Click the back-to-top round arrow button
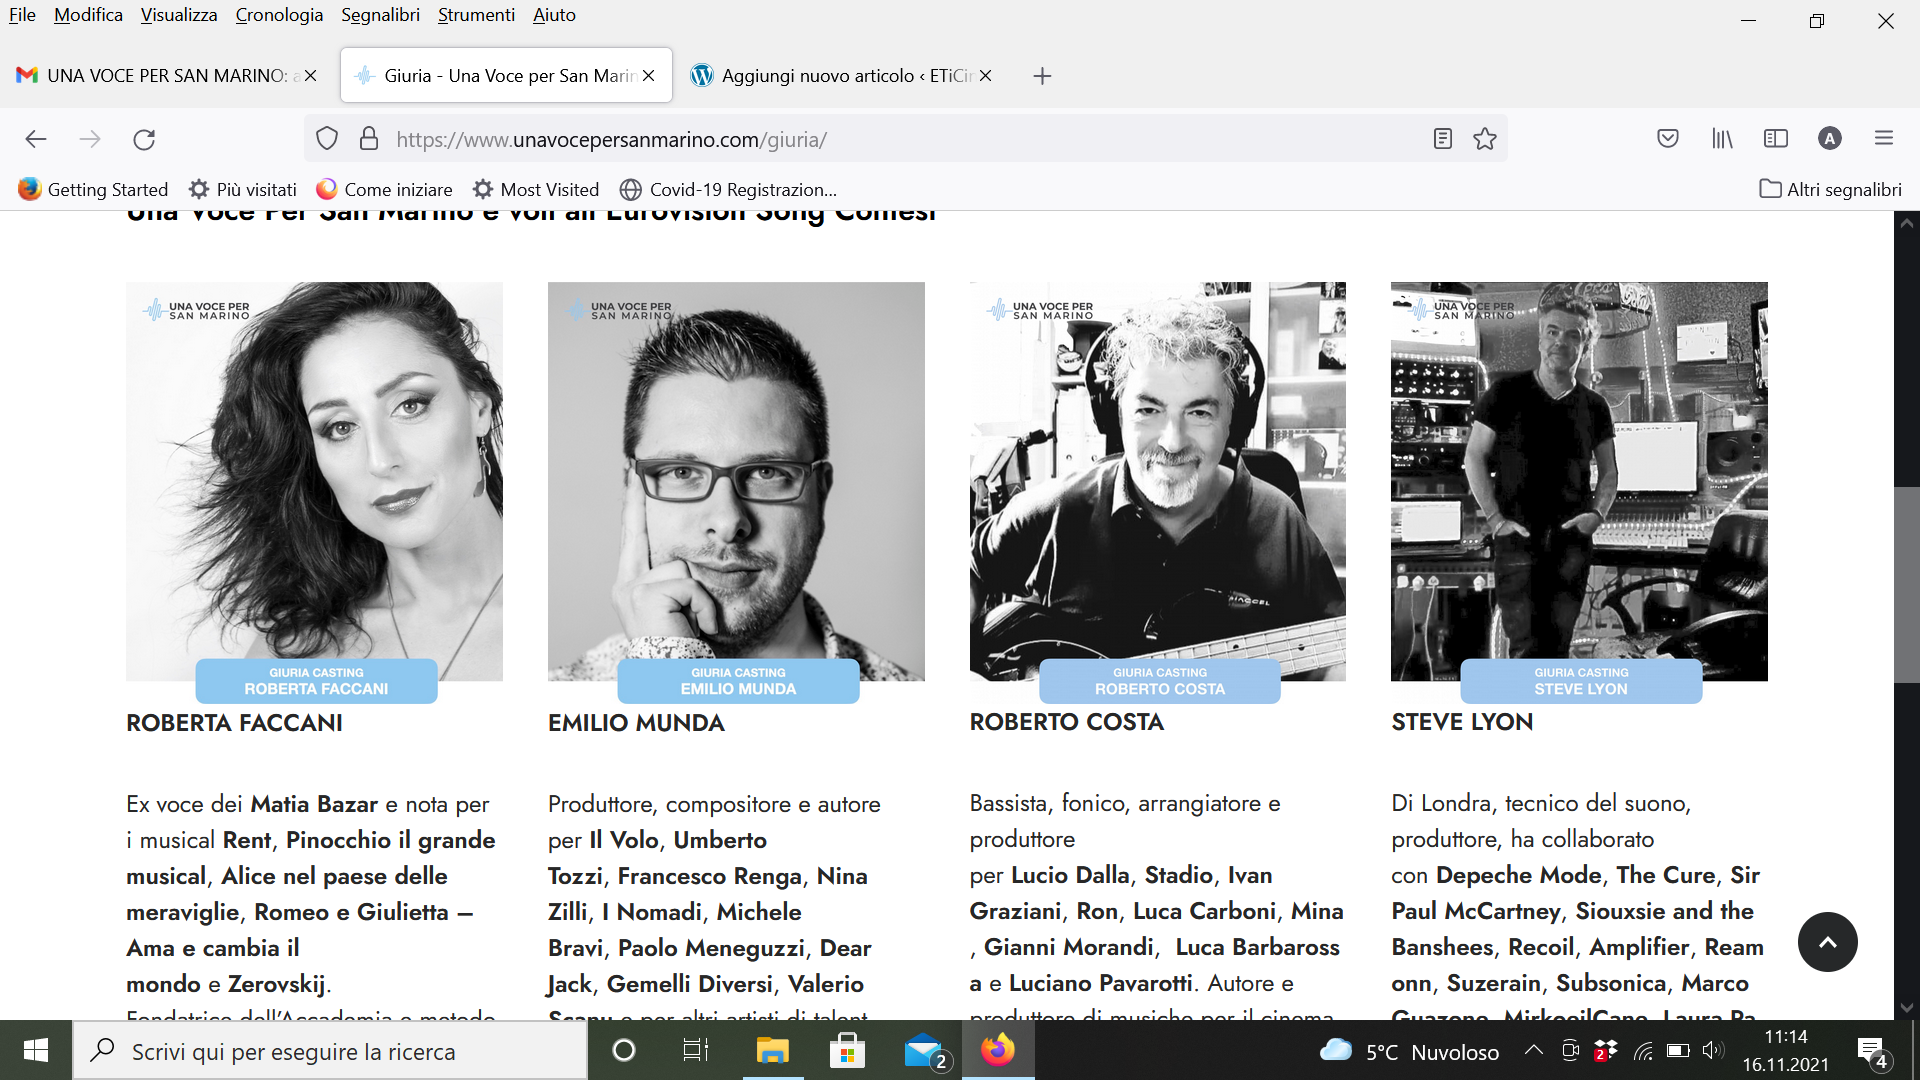Image resolution: width=1920 pixels, height=1080 pixels. [x=1827, y=942]
